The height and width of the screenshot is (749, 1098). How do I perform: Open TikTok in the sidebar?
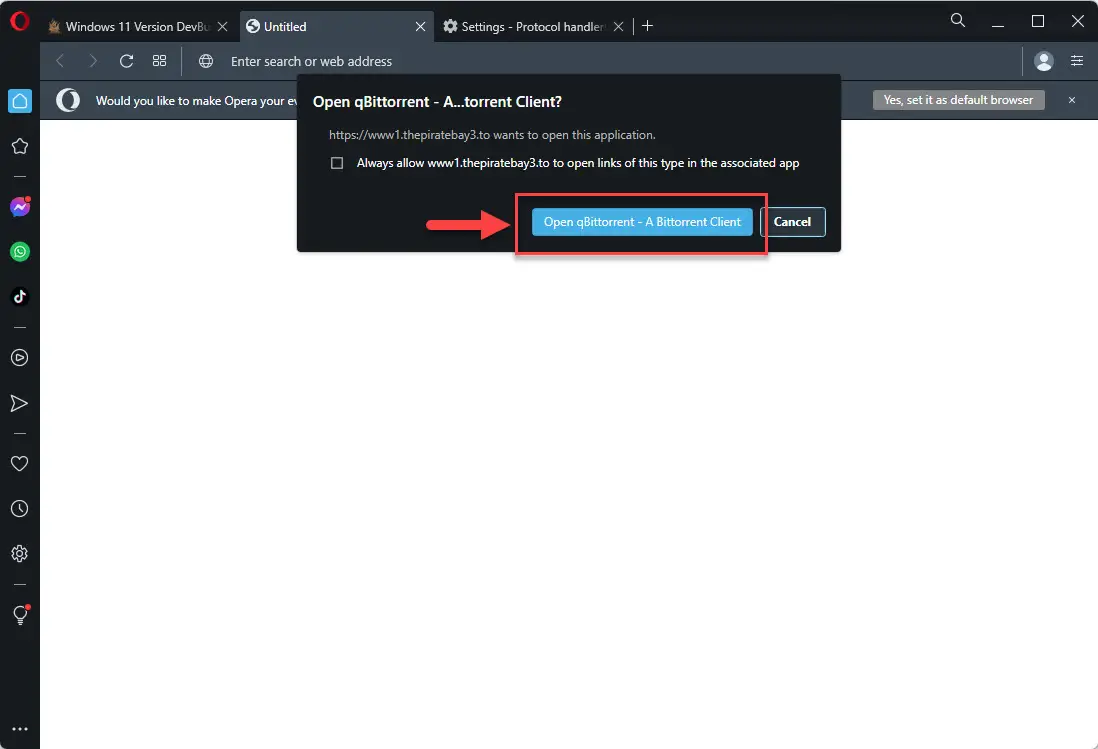(20, 297)
